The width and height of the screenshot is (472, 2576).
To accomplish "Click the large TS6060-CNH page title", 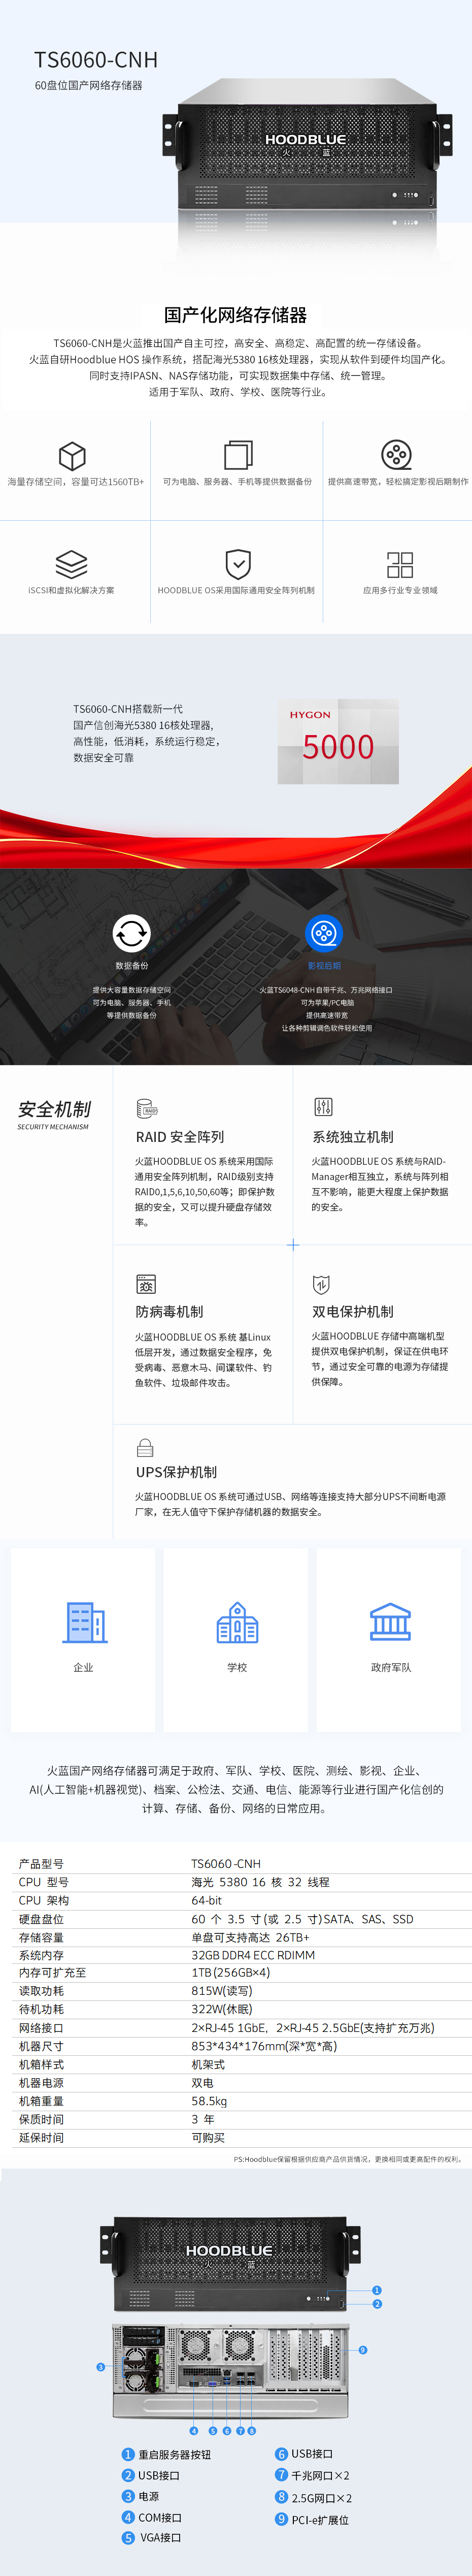I will (x=96, y=60).
